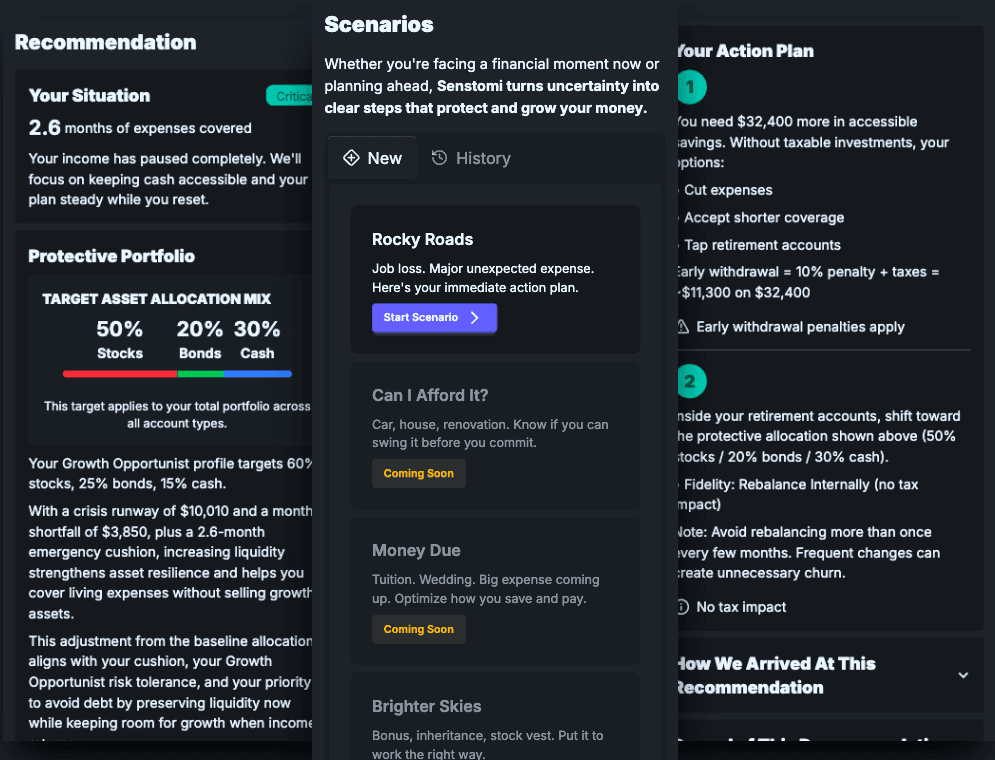Viewport: 995px width, 760px height.
Task: Select the Rocky Roads scenario card title
Action: 422,239
